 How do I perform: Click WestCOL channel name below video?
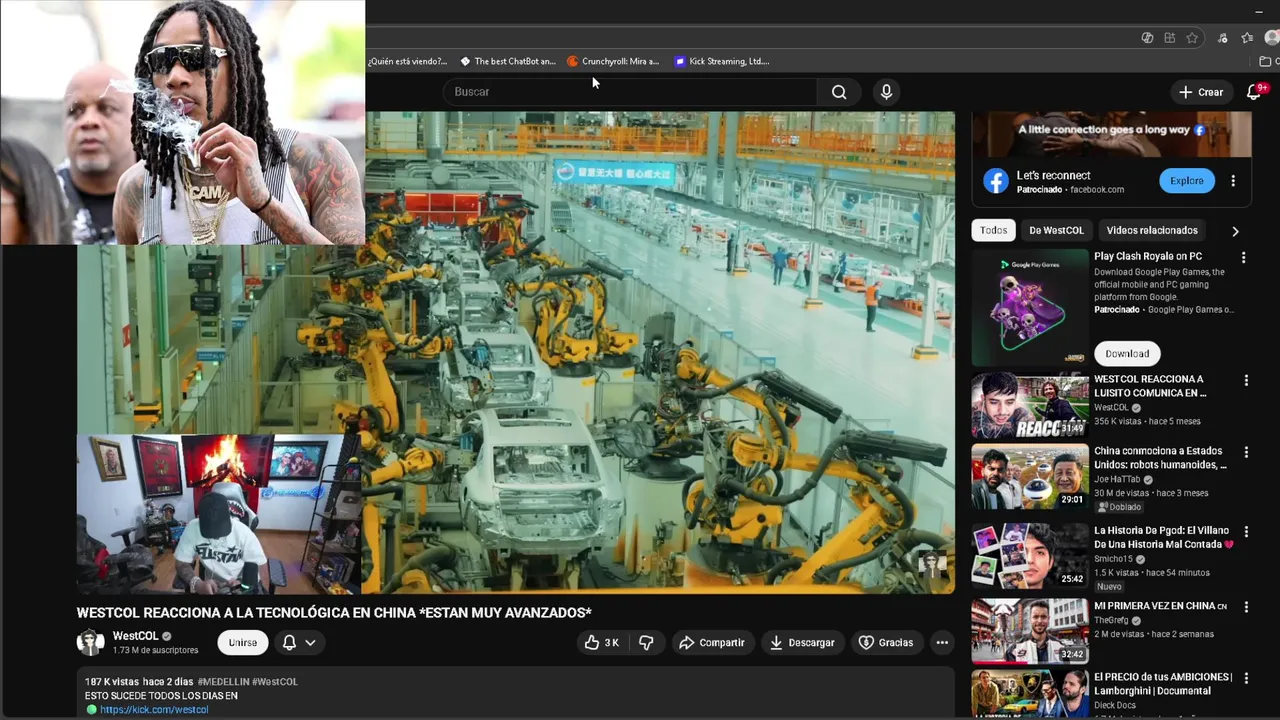pos(136,636)
